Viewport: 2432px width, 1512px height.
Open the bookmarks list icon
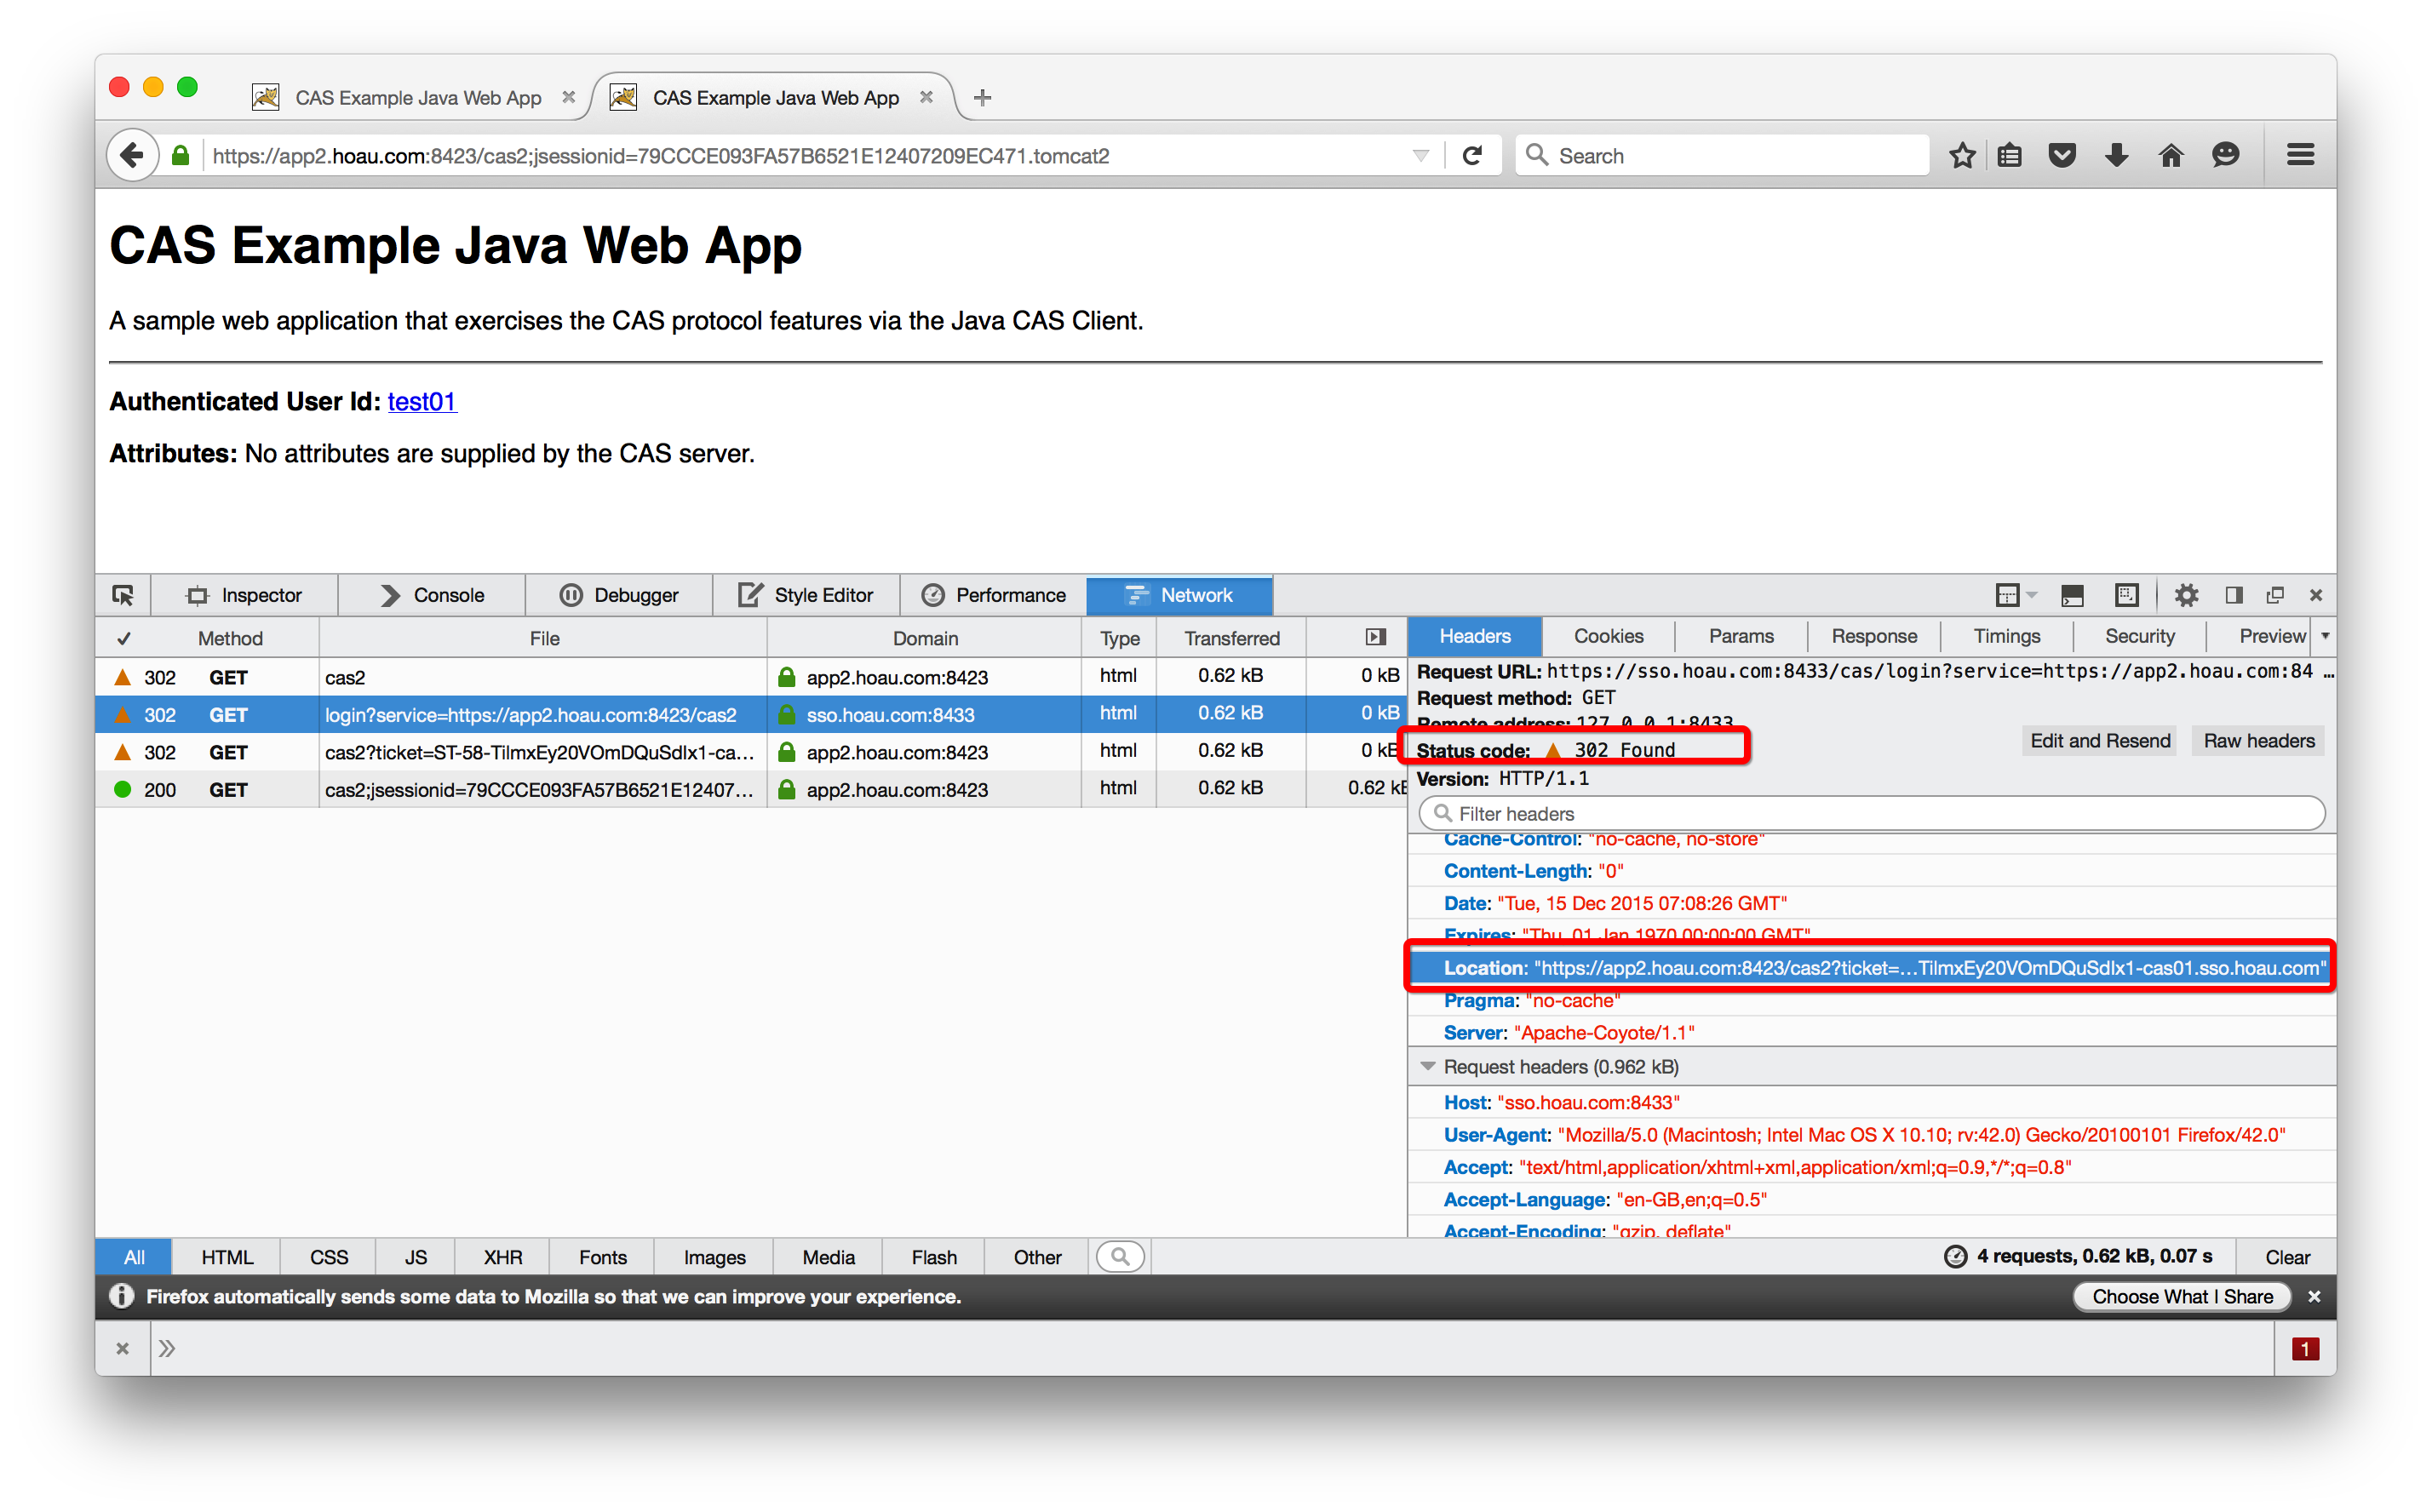point(2010,155)
